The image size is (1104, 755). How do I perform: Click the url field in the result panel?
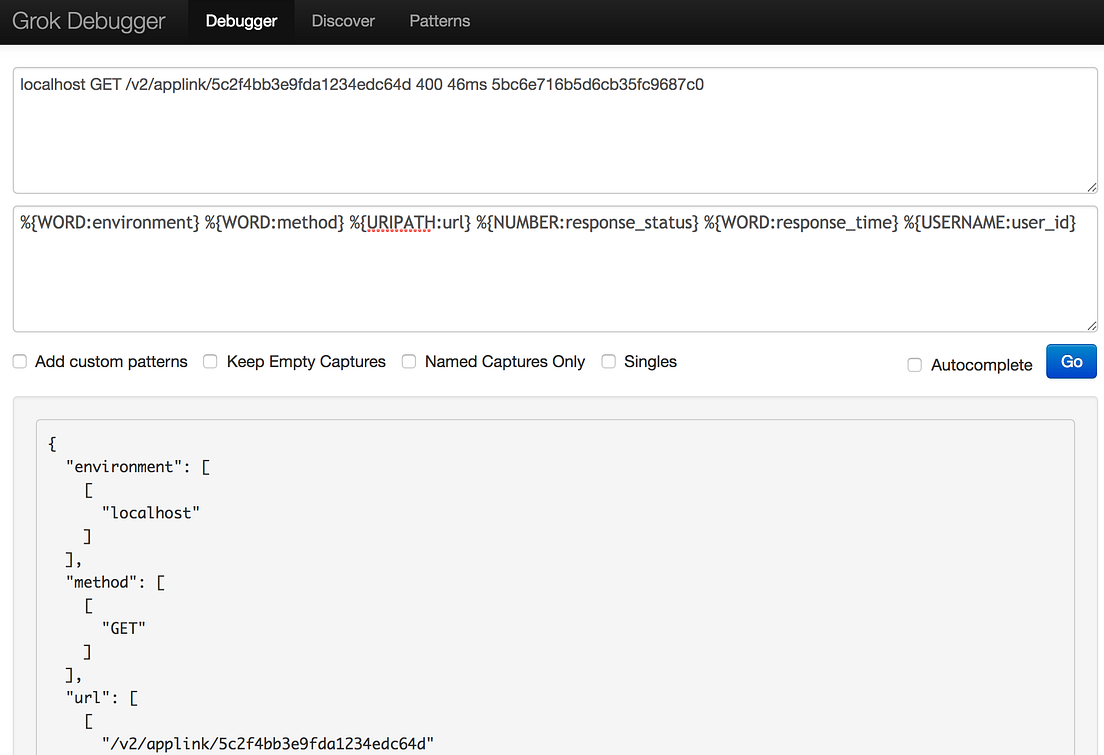point(87,697)
